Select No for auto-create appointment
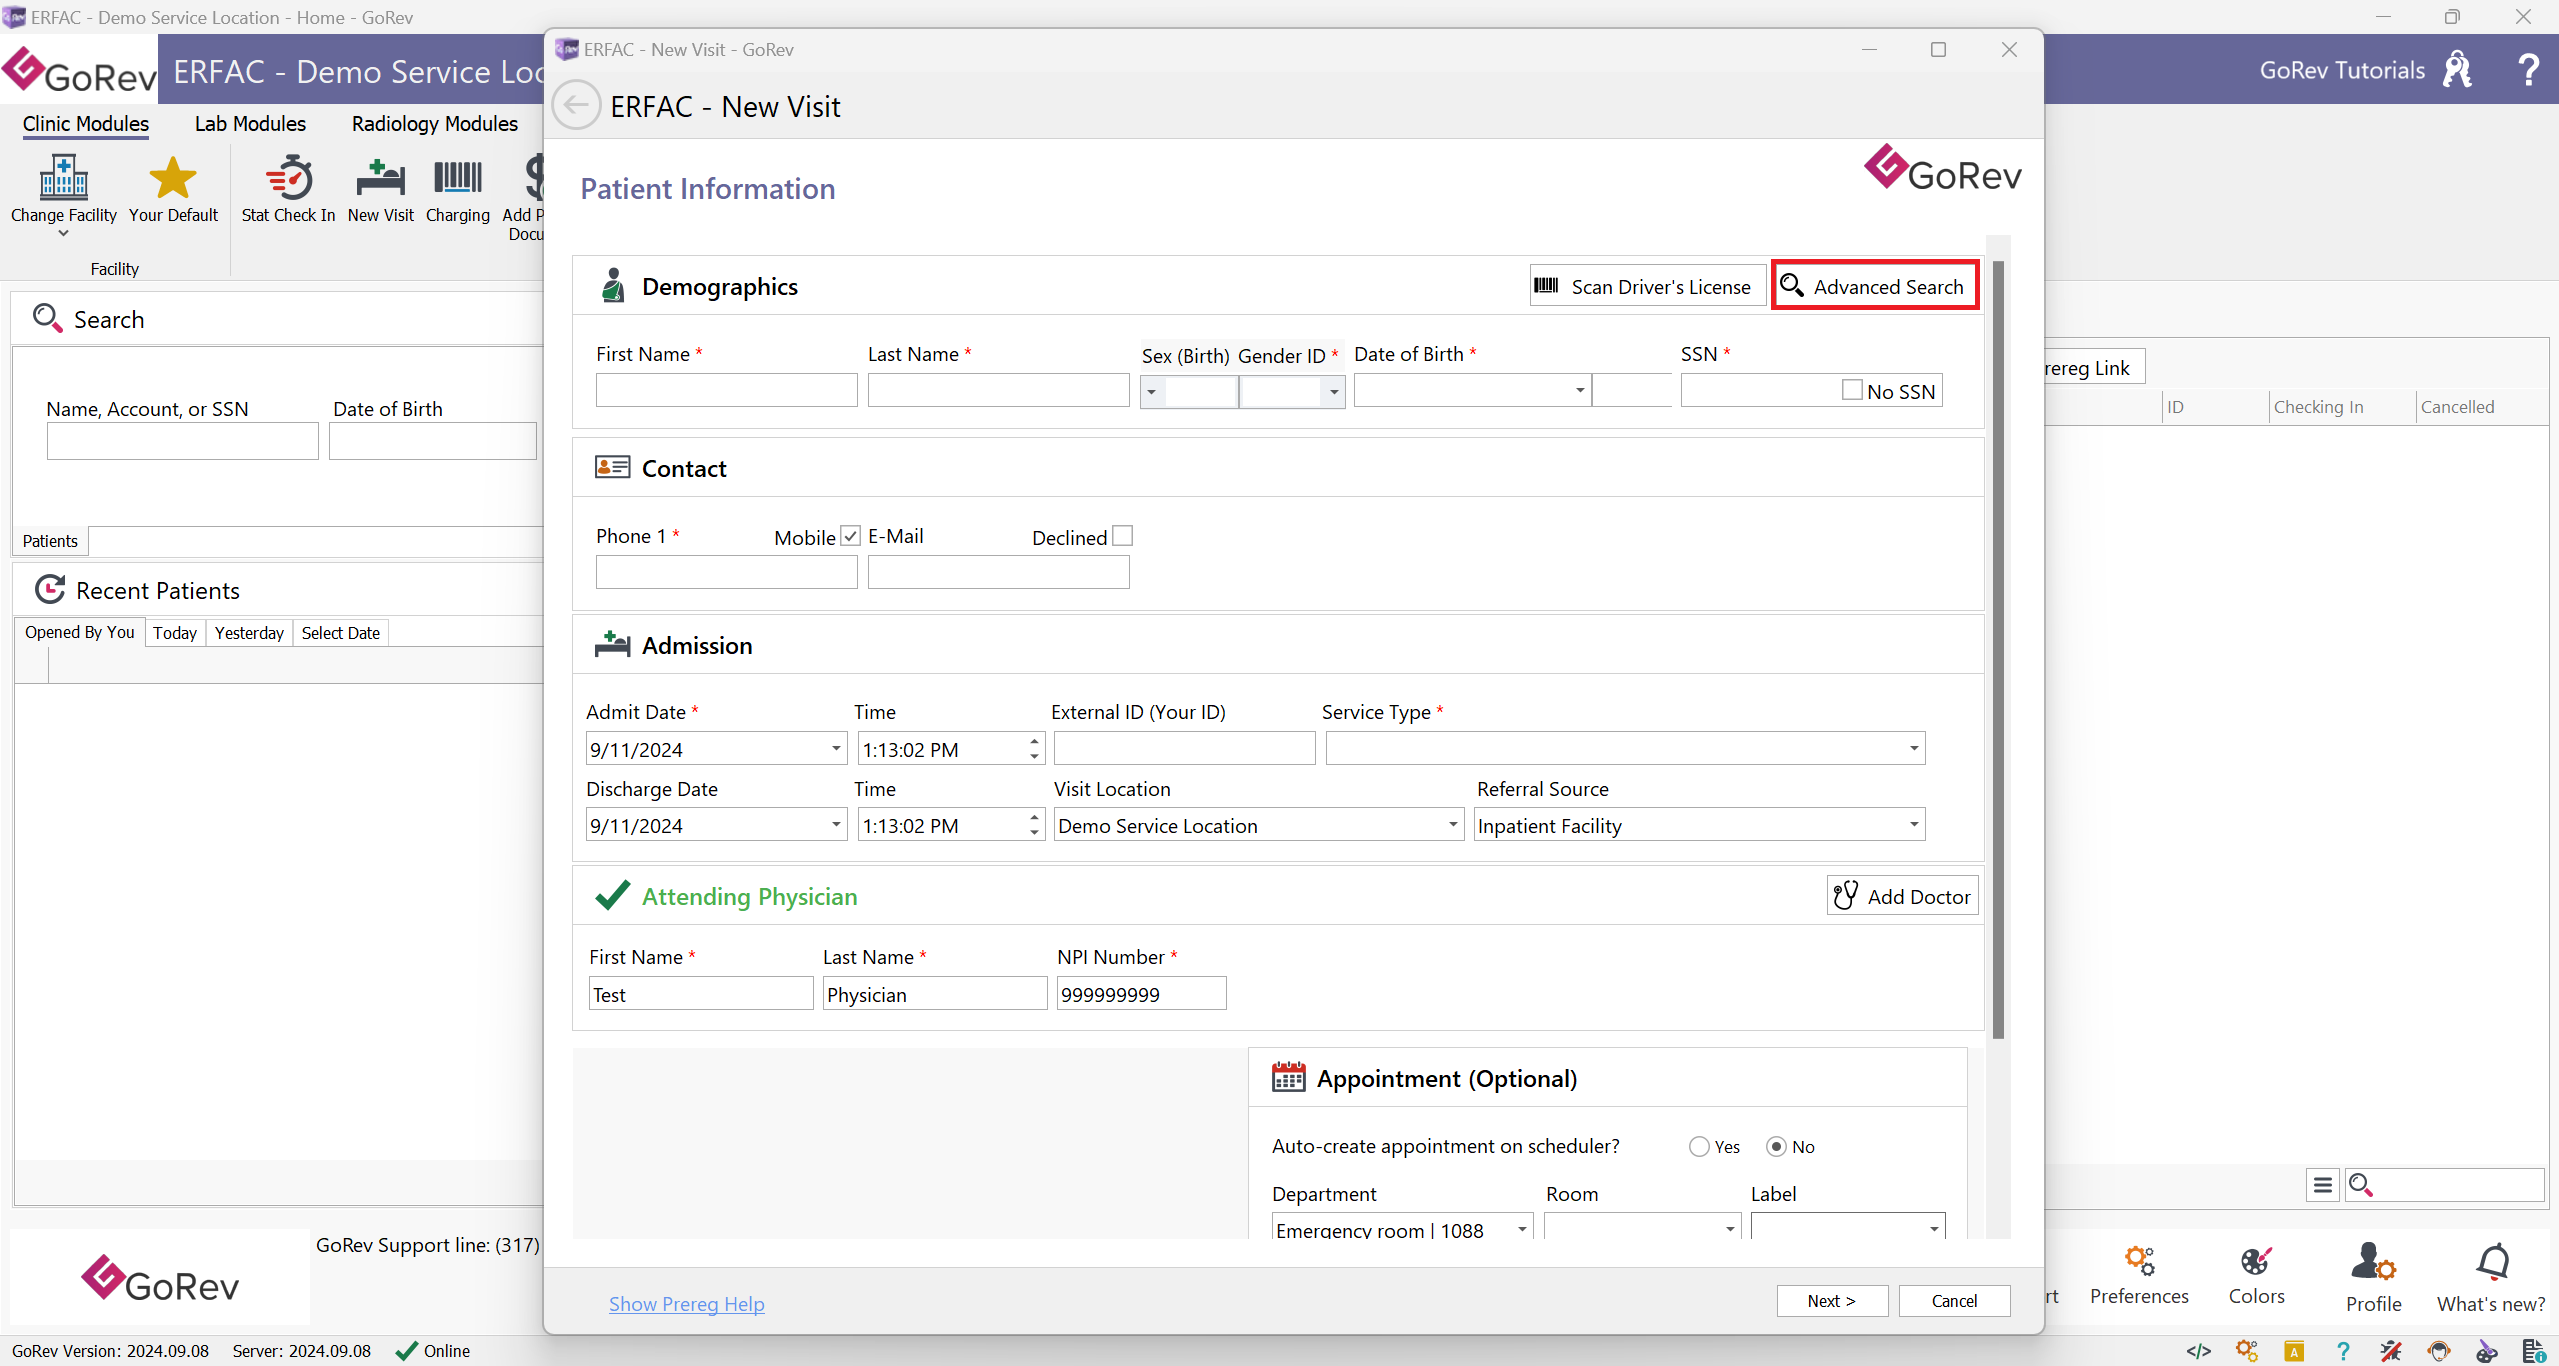The width and height of the screenshot is (2559, 1366). click(1776, 1147)
